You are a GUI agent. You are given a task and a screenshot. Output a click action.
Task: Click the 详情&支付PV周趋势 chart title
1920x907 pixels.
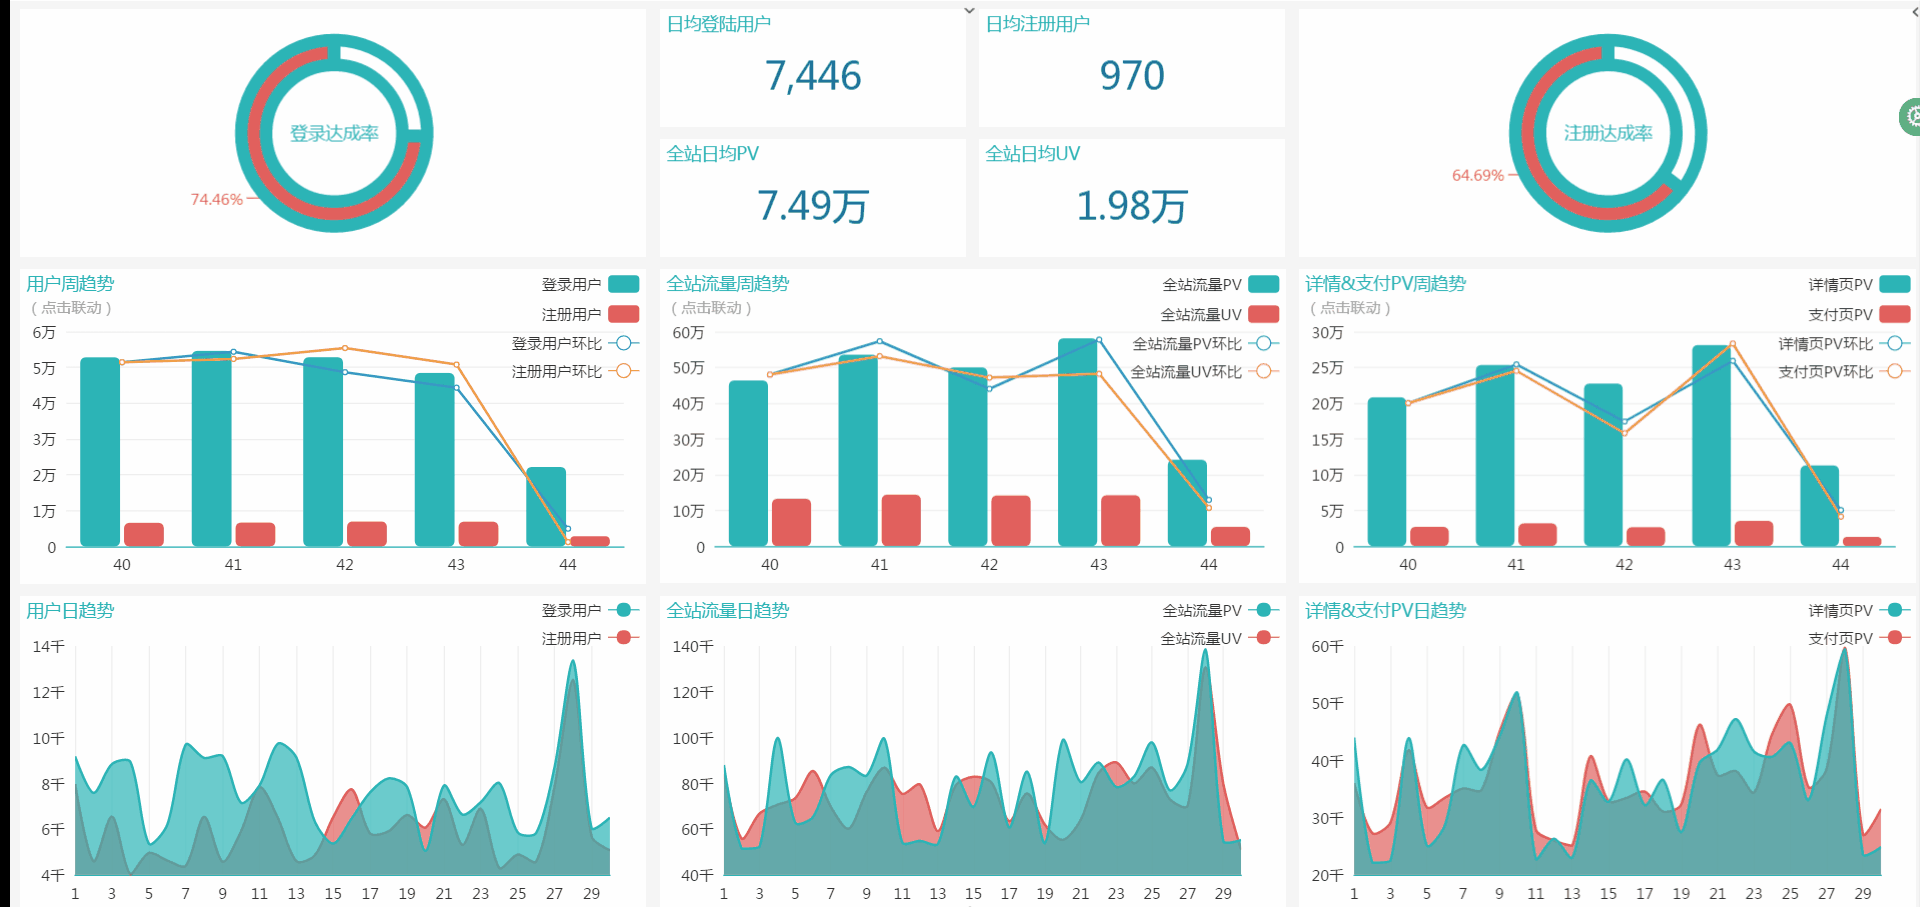[1385, 284]
